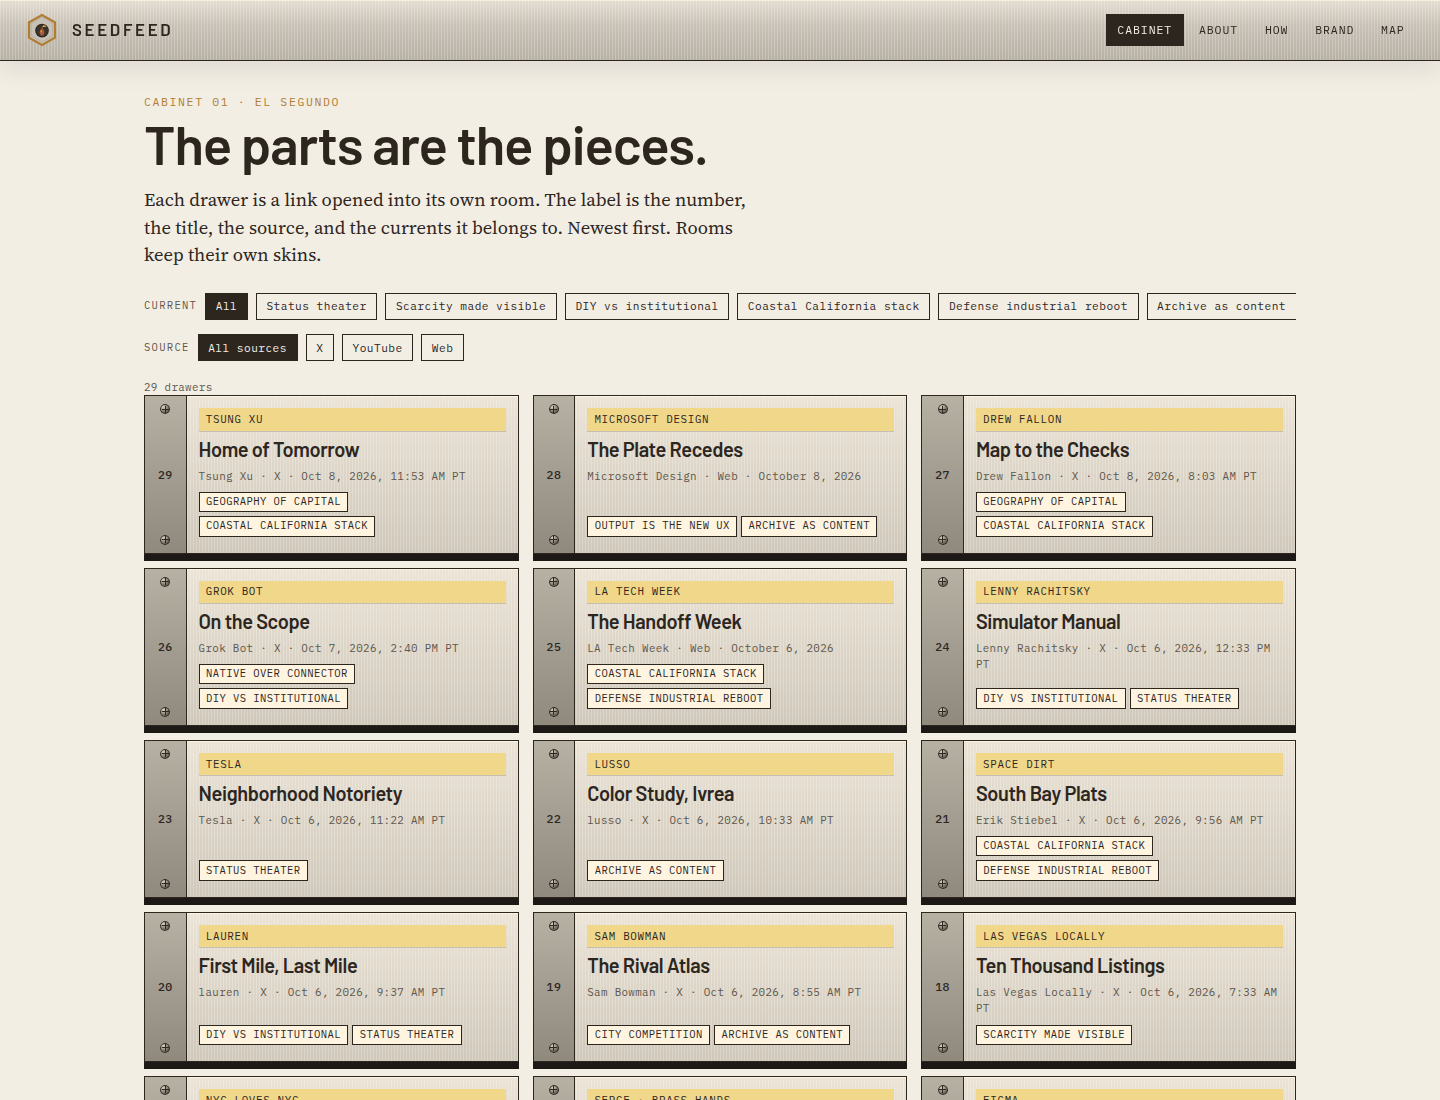Click 'DEFENSE INDUSTRIAL REBOOT' tag on South Bay Plats
This screenshot has width=1440, height=1100.
[1067, 871]
